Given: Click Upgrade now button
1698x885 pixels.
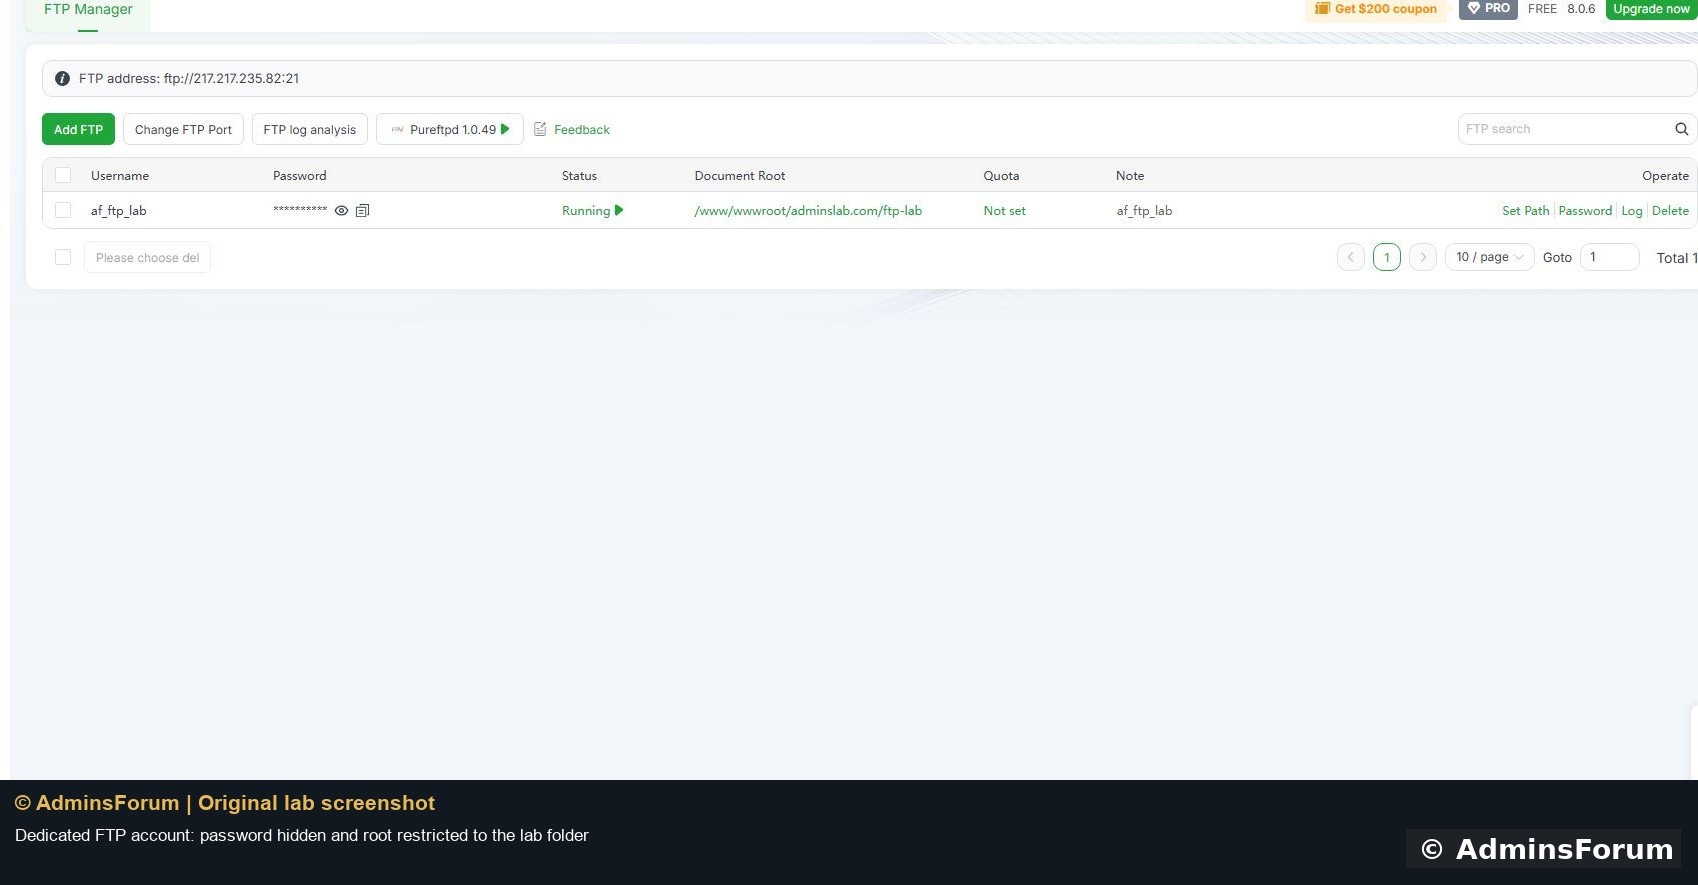Looking at the screenshot, I should click(1651, 9).
